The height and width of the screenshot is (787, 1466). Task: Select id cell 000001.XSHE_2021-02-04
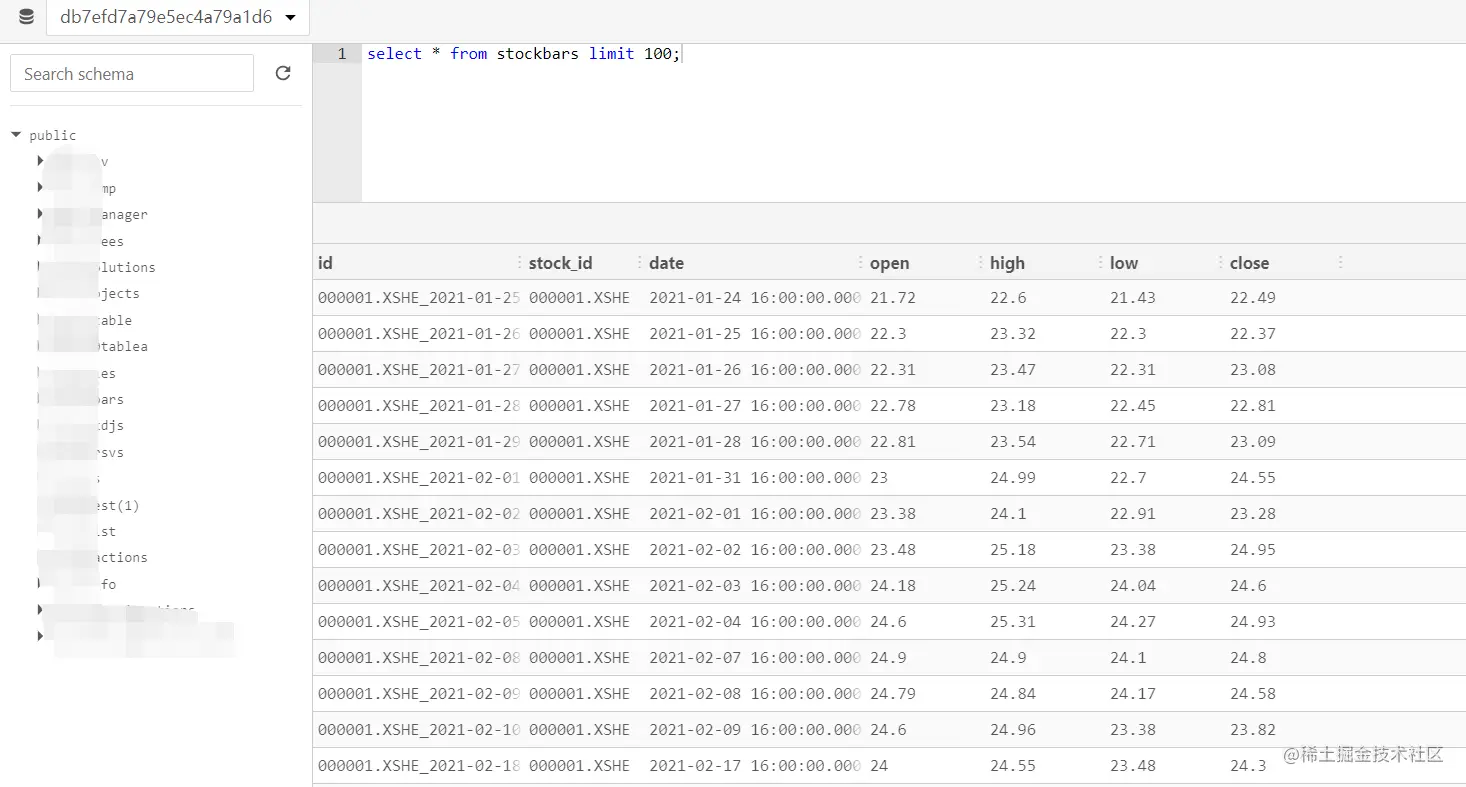419,585
